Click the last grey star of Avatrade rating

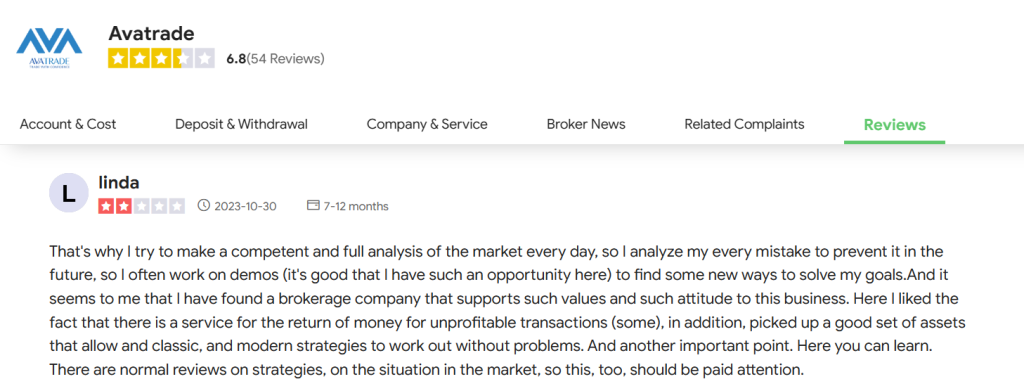click(204, 59)
